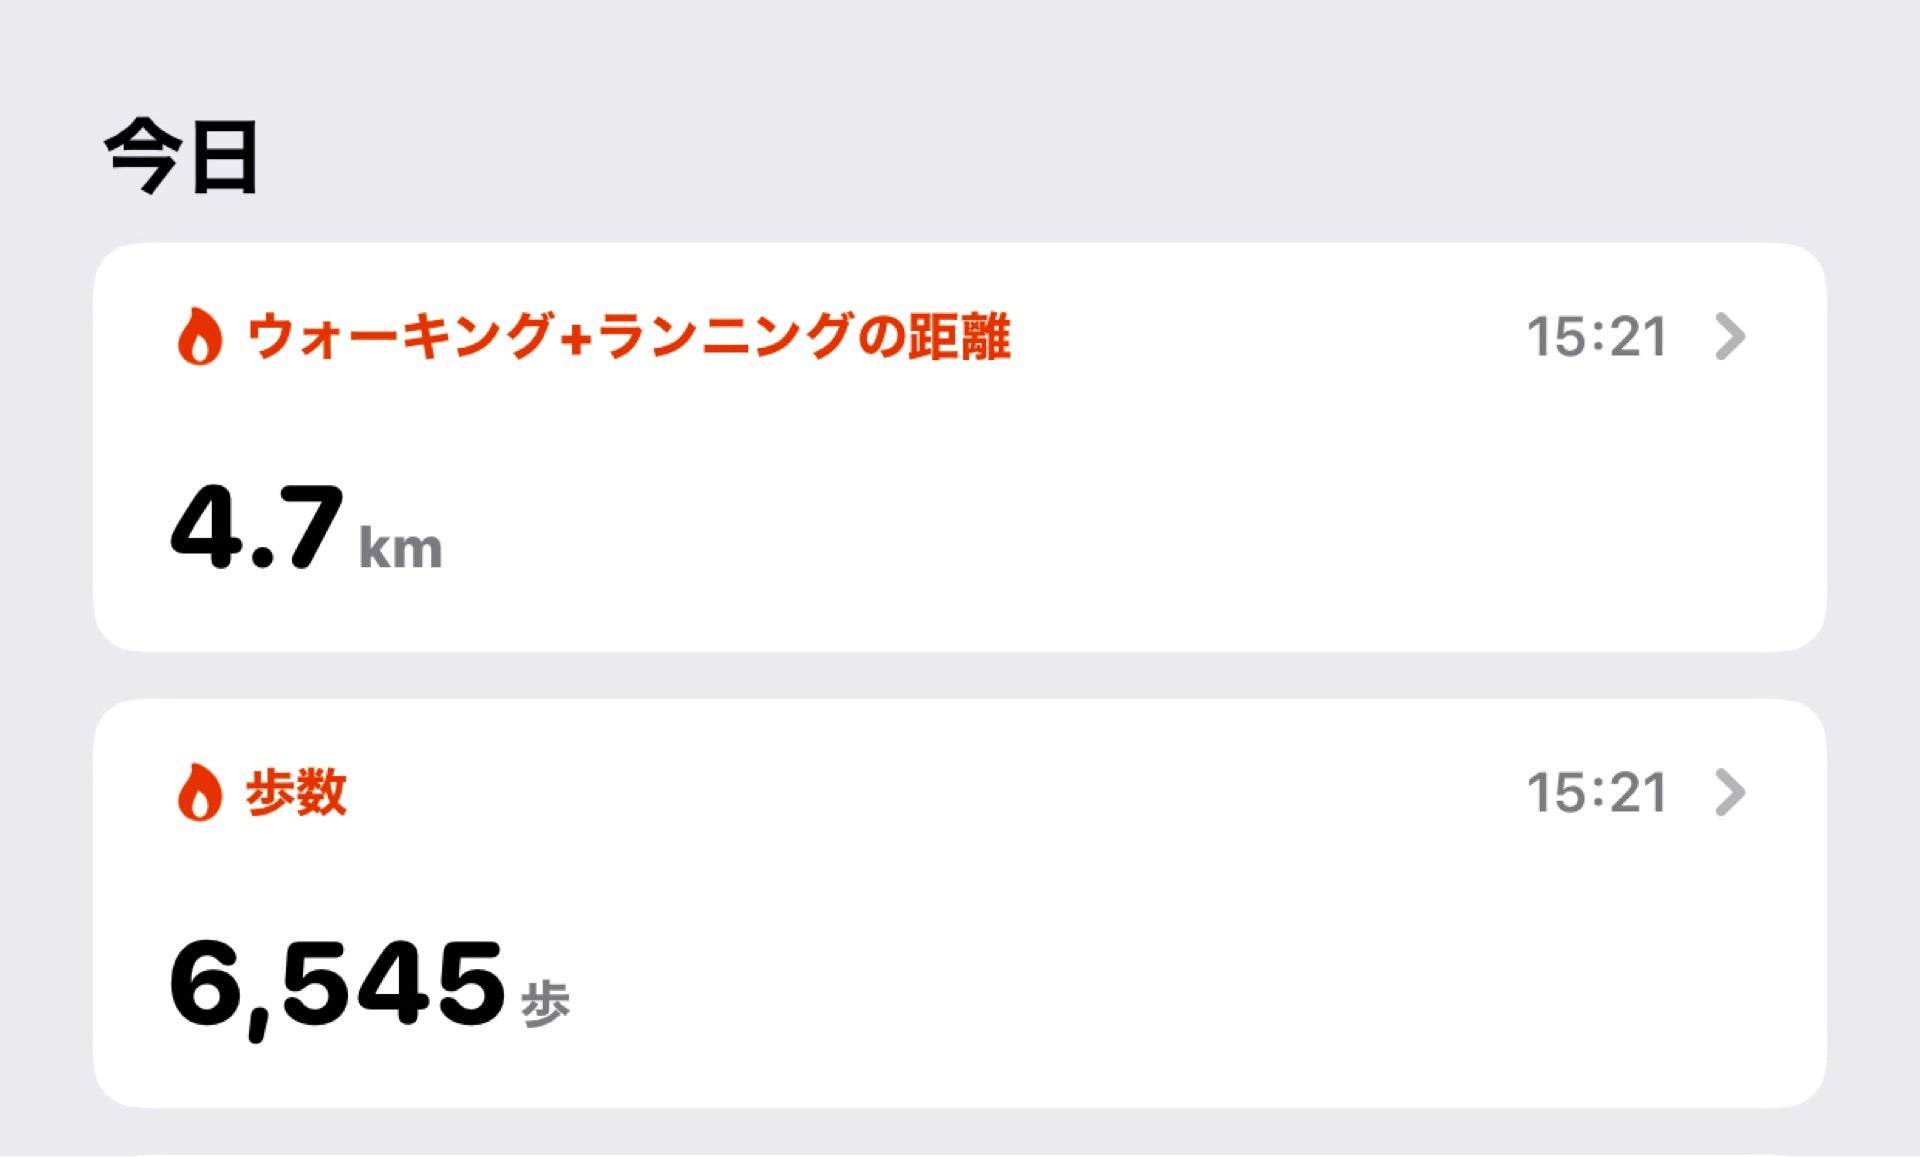Click the の距離 text ending the title
1920x1157 pixels.
(935, 336)
